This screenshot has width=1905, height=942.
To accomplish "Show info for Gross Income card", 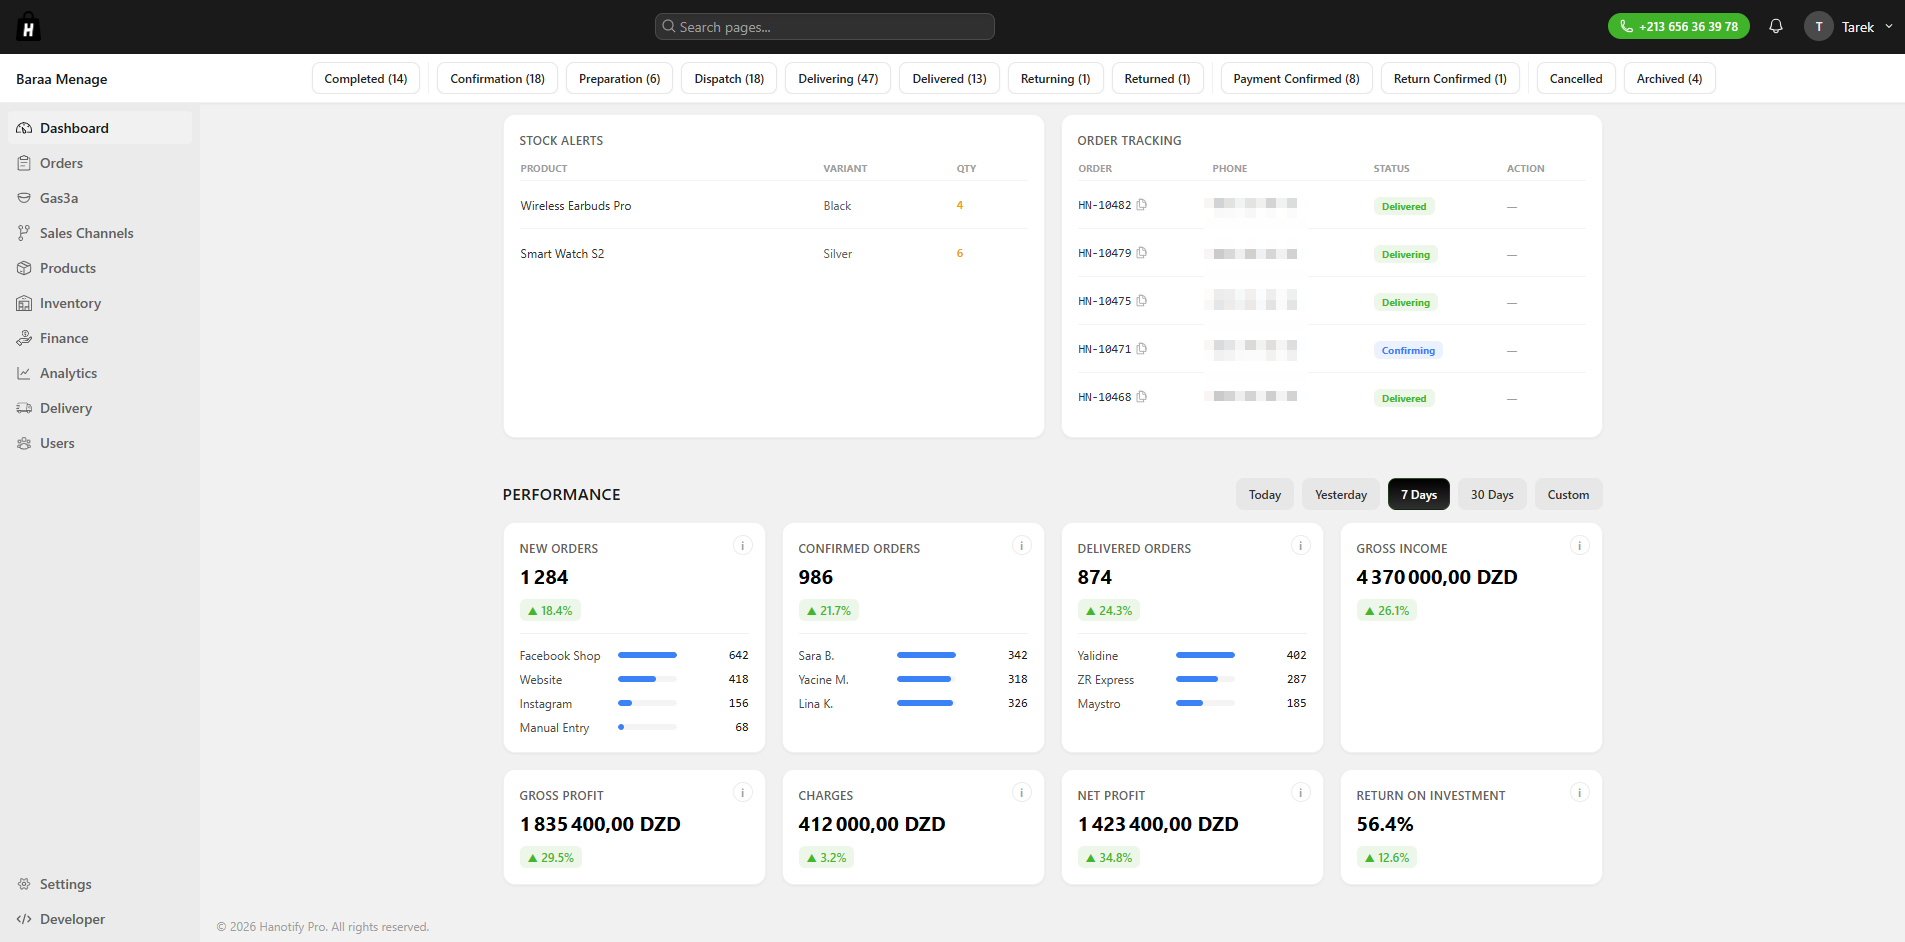I will coord(1579,545).
